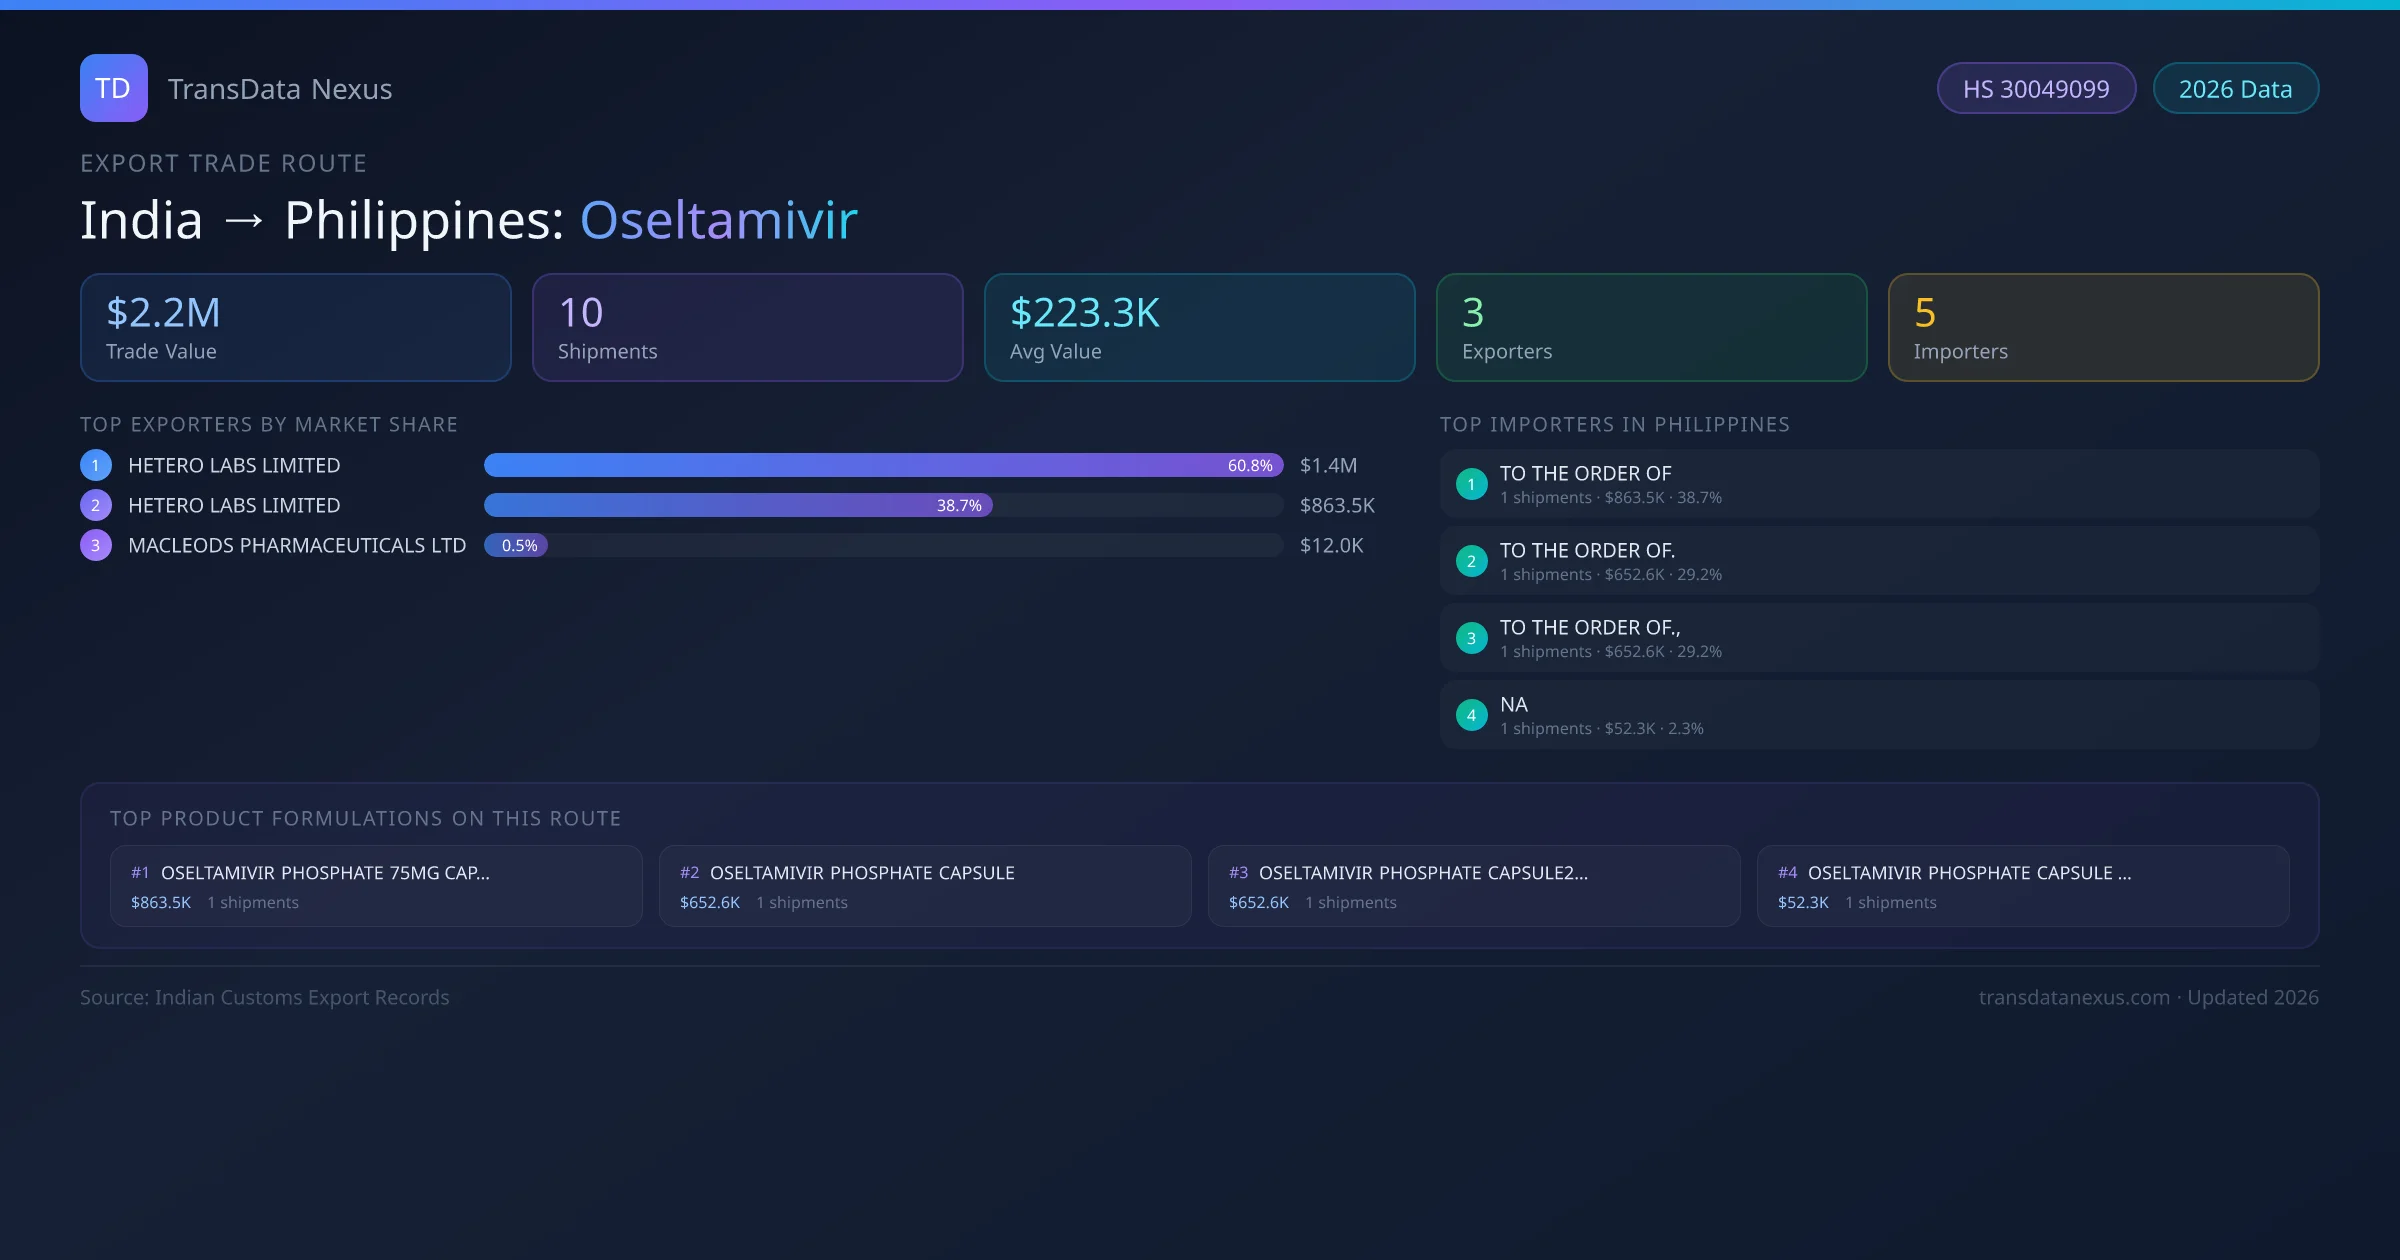Click transdatanexus.com footer link
This screenshot has width=2400, height=1260.
pos(2073,997)
